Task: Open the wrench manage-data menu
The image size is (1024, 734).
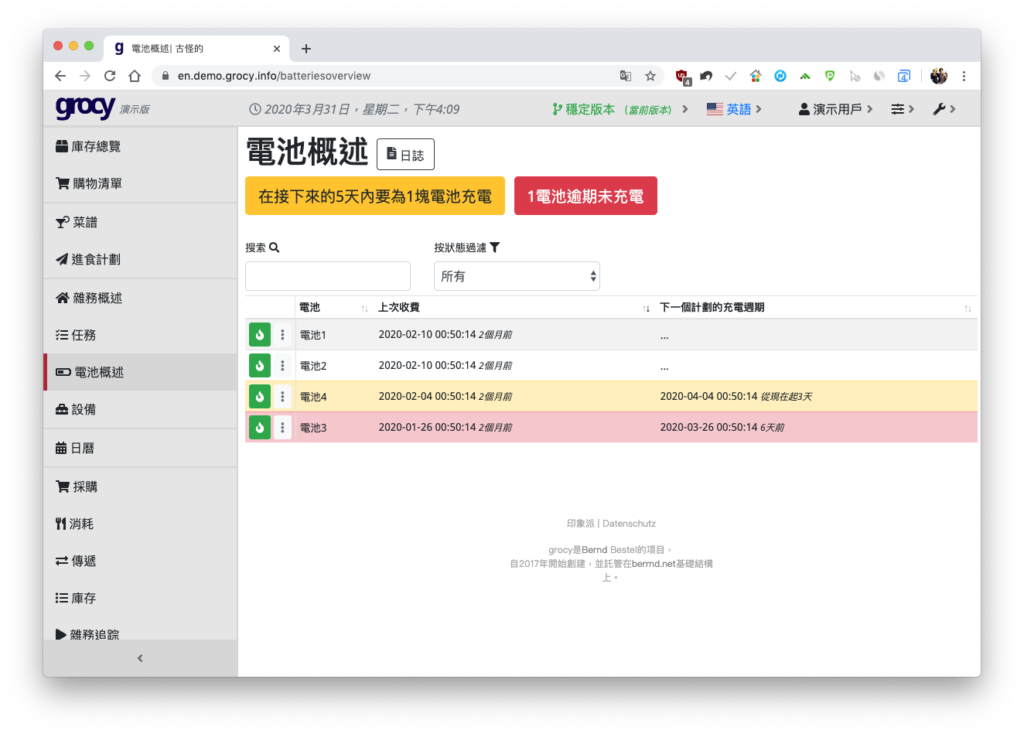Action: pyautogui.click(x=944, y=109)
